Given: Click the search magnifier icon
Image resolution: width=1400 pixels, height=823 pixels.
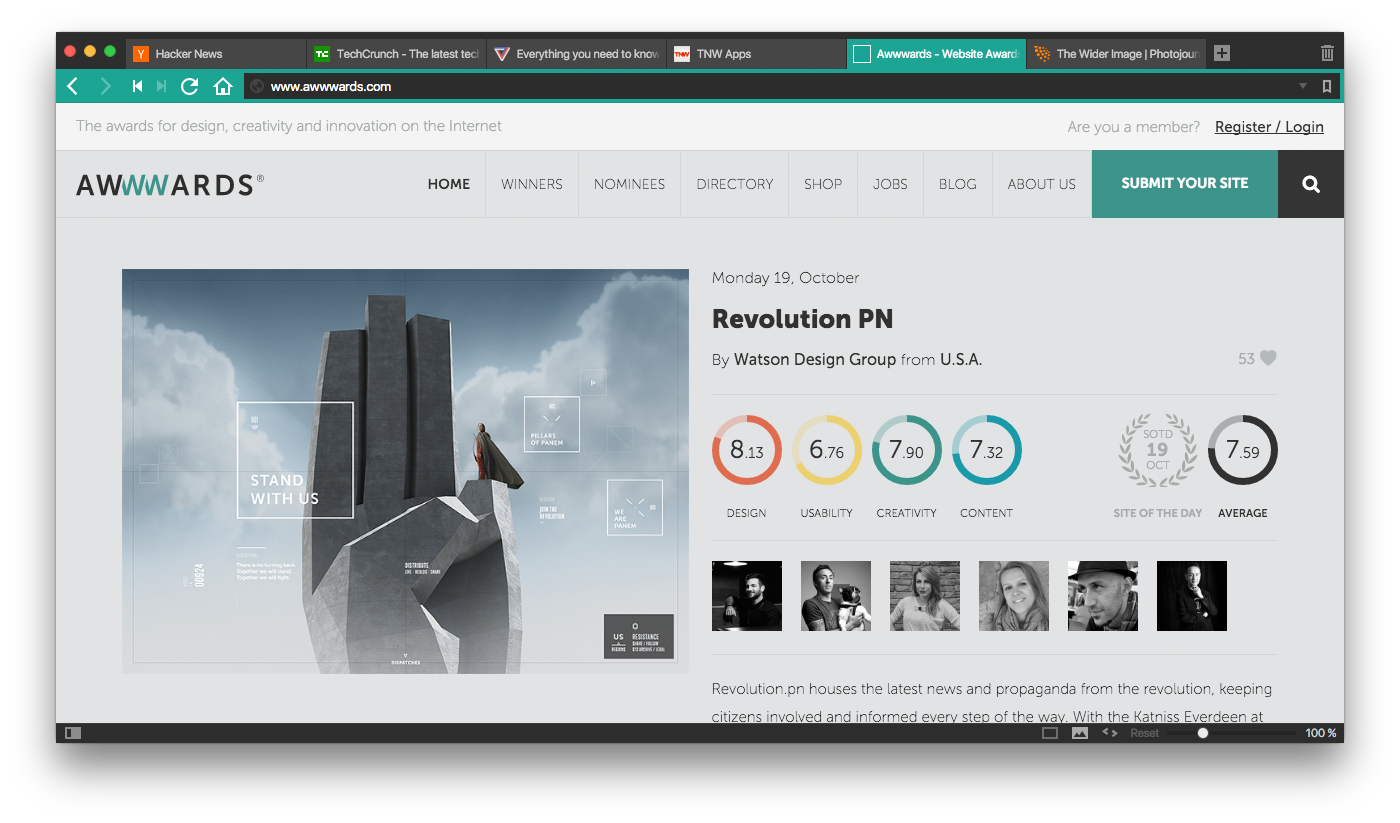Looking at the screenshot, I should [x=1311, y=184].
